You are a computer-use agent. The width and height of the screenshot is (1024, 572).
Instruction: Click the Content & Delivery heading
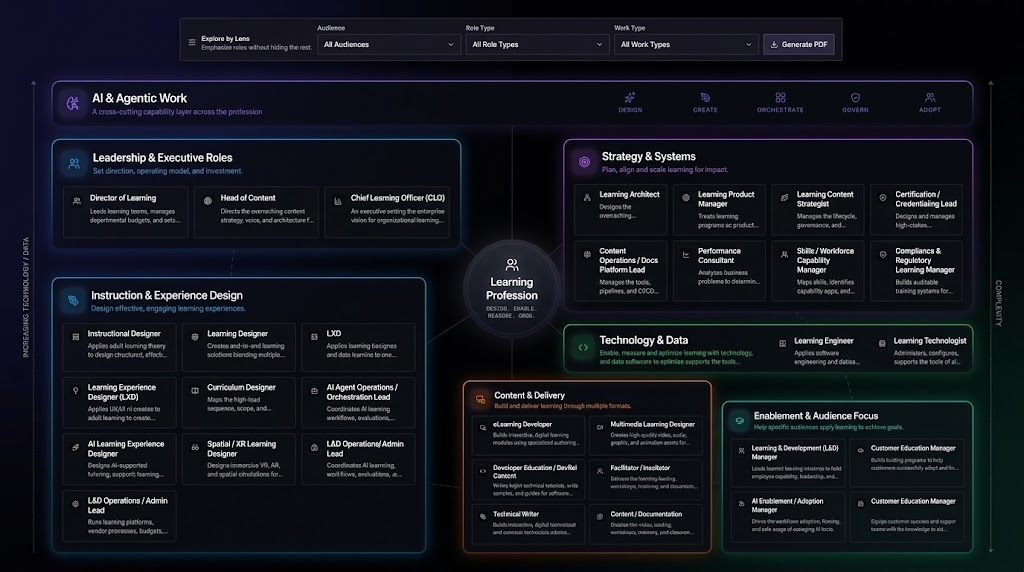530,395
